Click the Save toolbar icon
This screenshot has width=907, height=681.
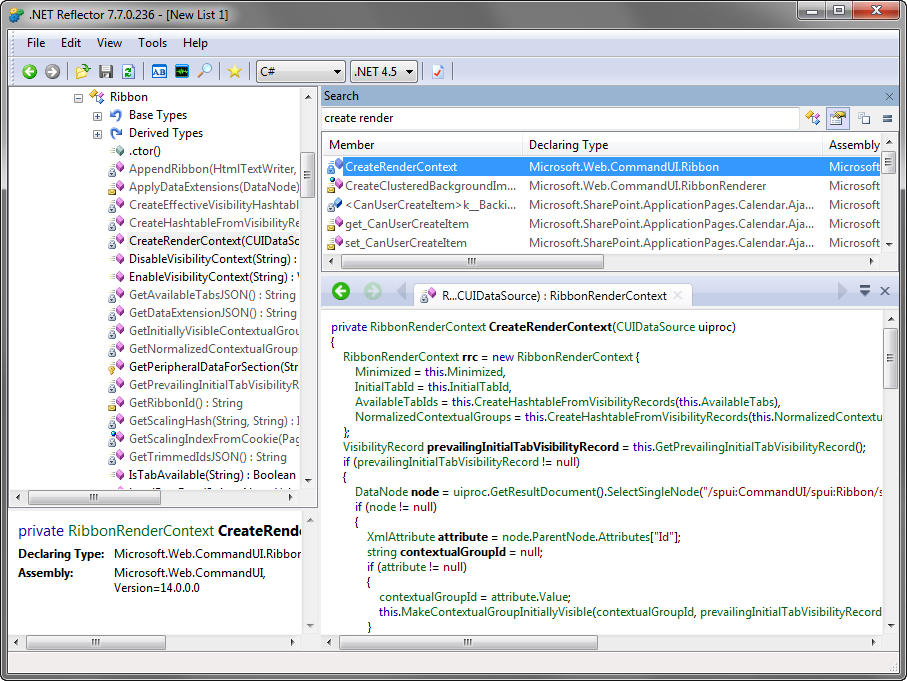(x=105, y=71)
